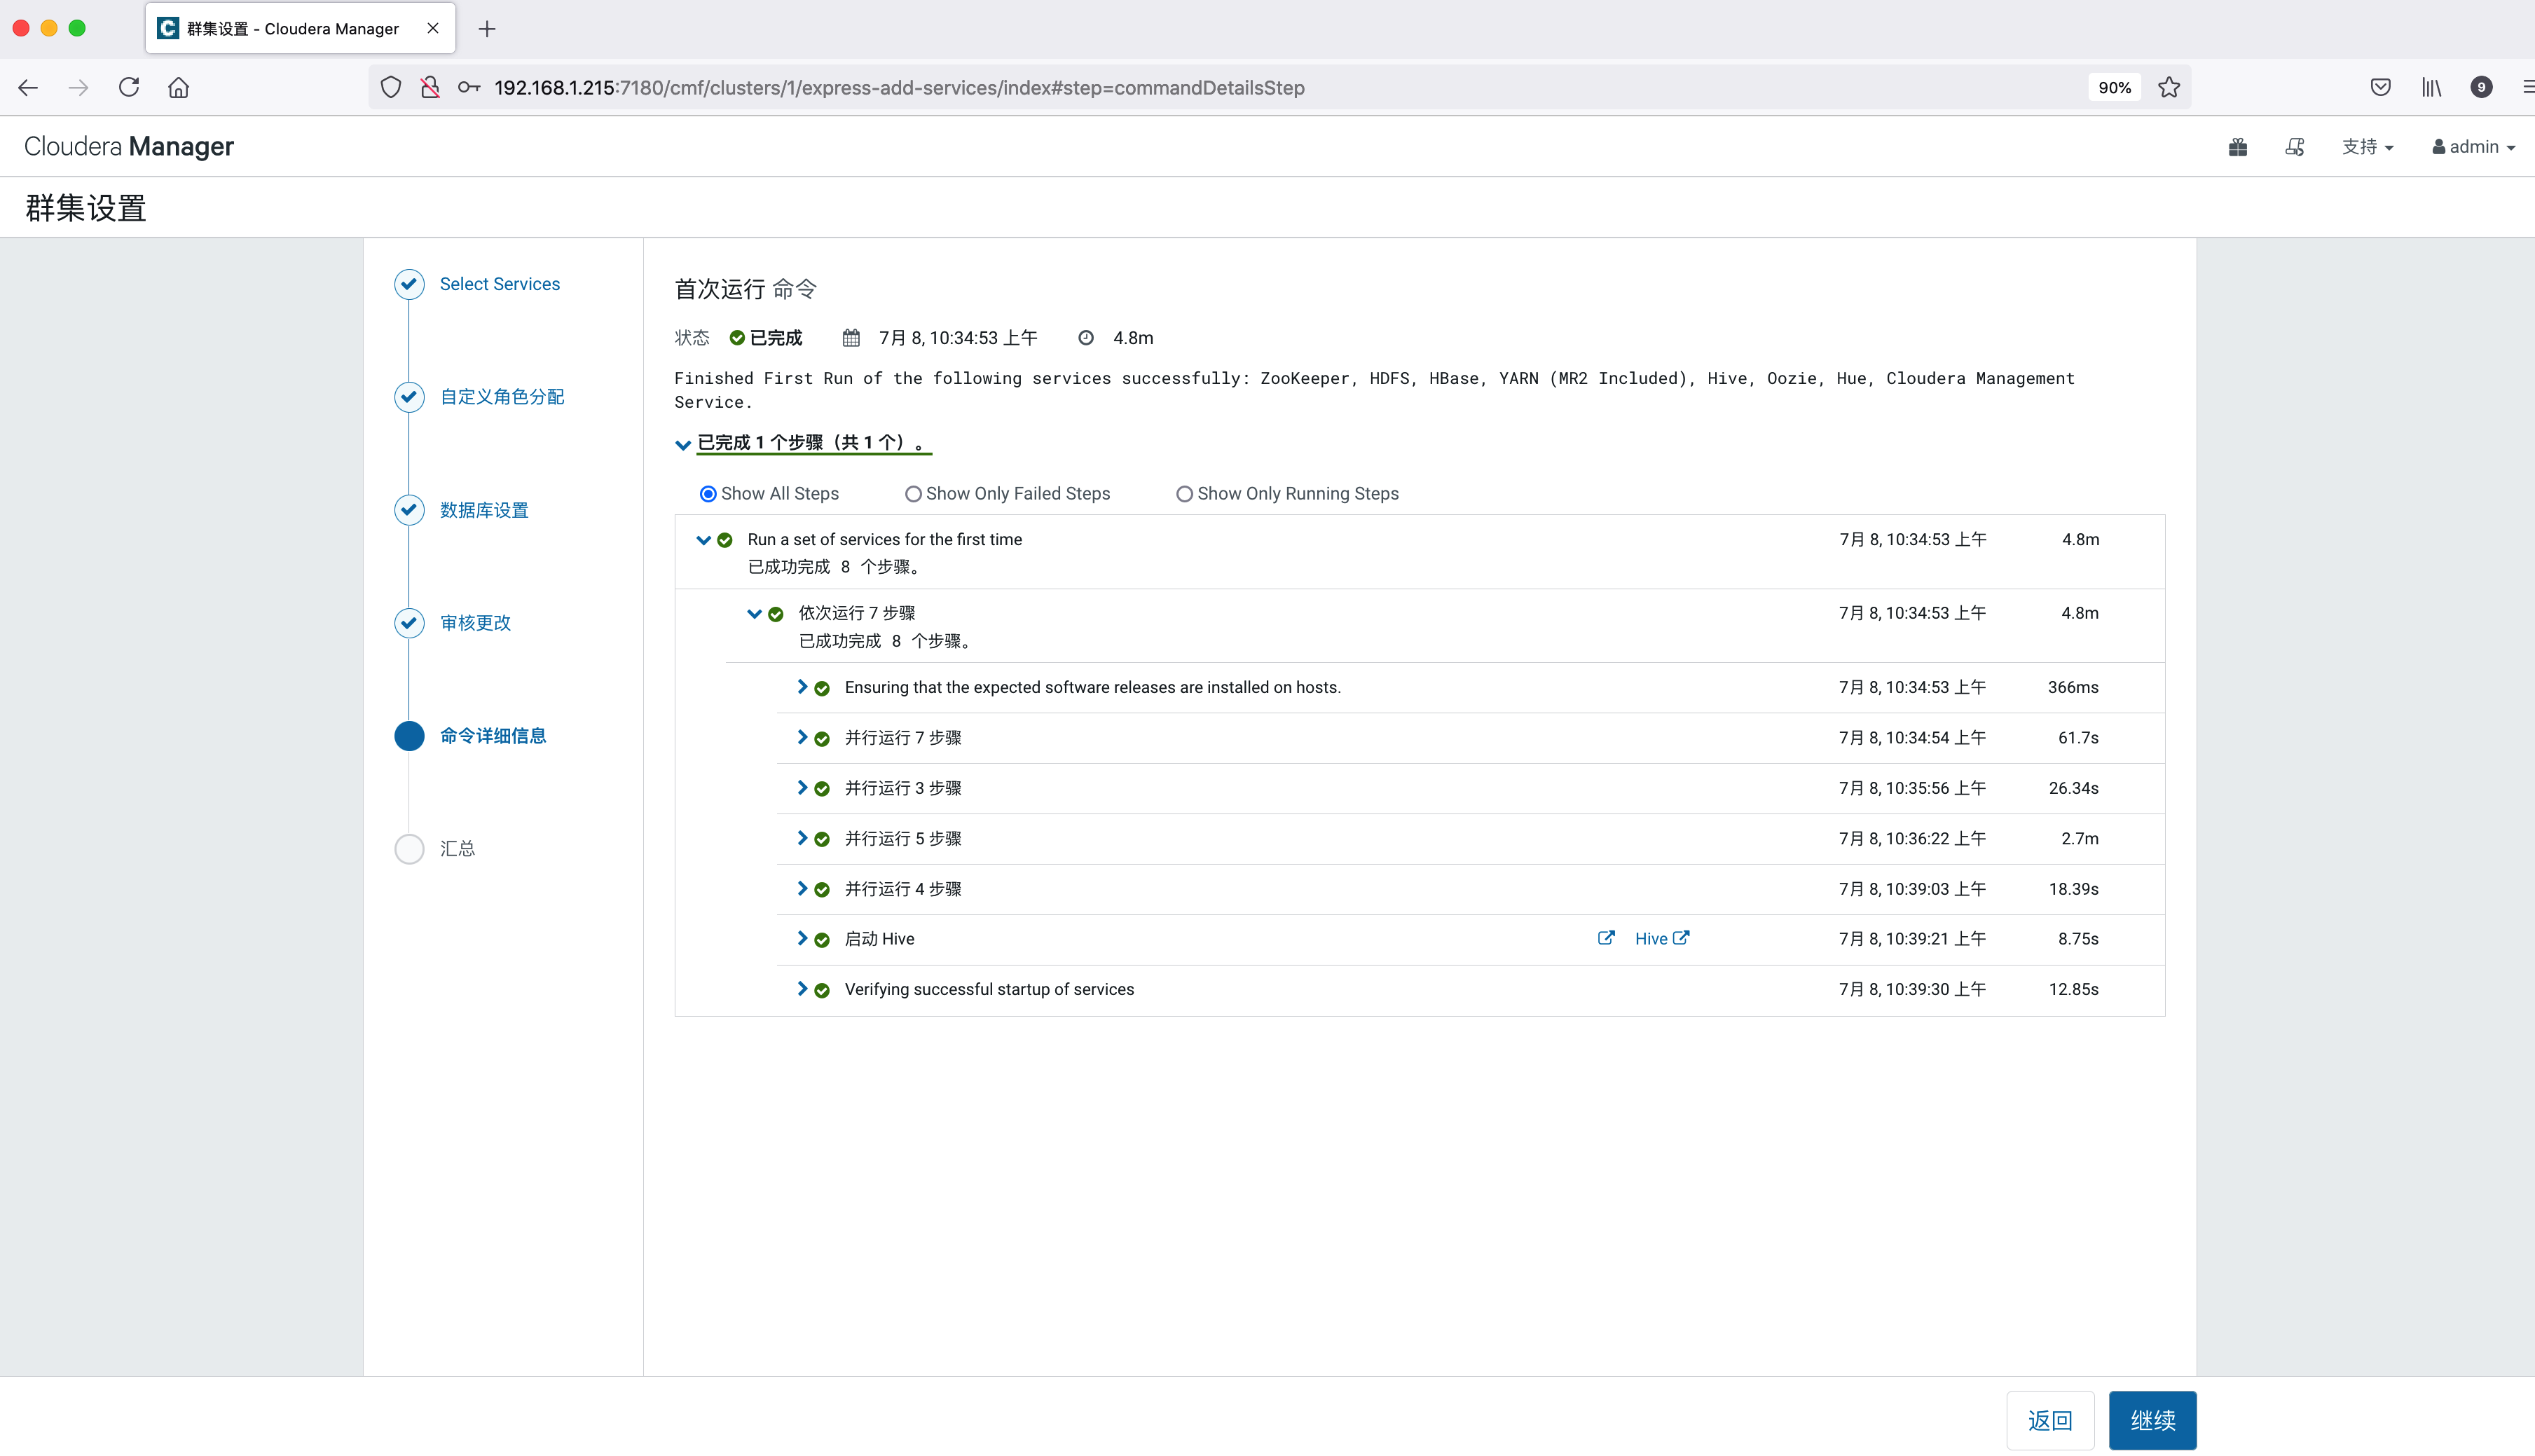
Task: Expand Verifying successful startup of services row
Action: tap(802, 989)
